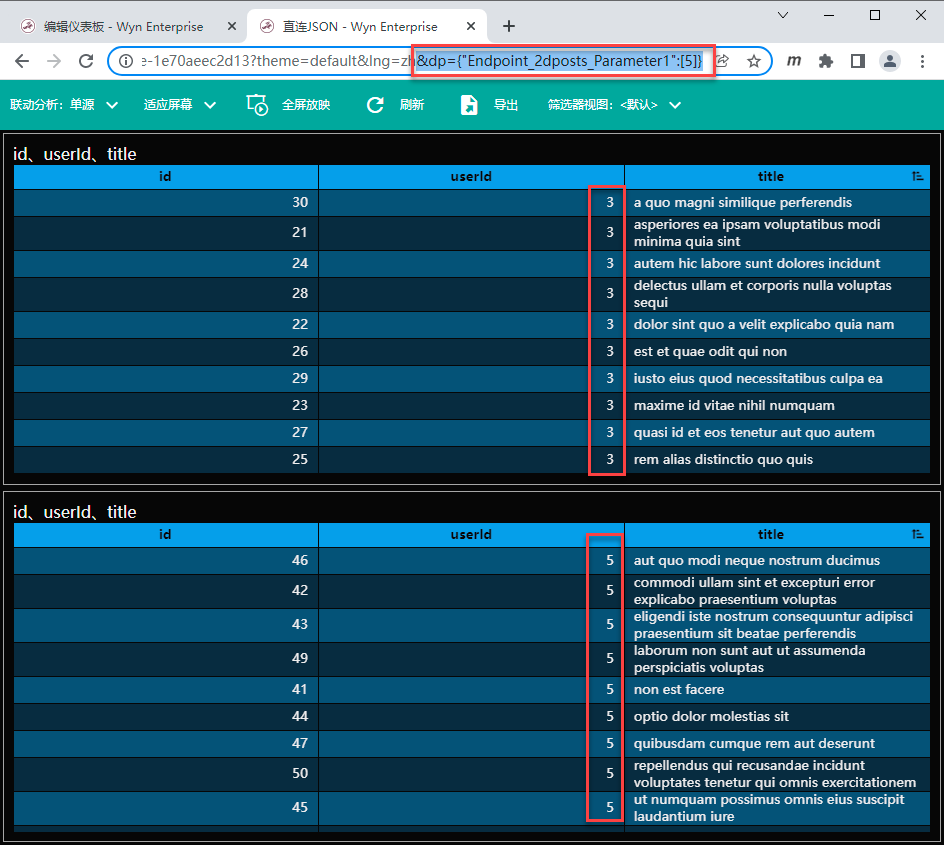Click 'ut numquam possimus omnis eius' cell
This screenshot has height=845, width=944.
tap(777, 808)
